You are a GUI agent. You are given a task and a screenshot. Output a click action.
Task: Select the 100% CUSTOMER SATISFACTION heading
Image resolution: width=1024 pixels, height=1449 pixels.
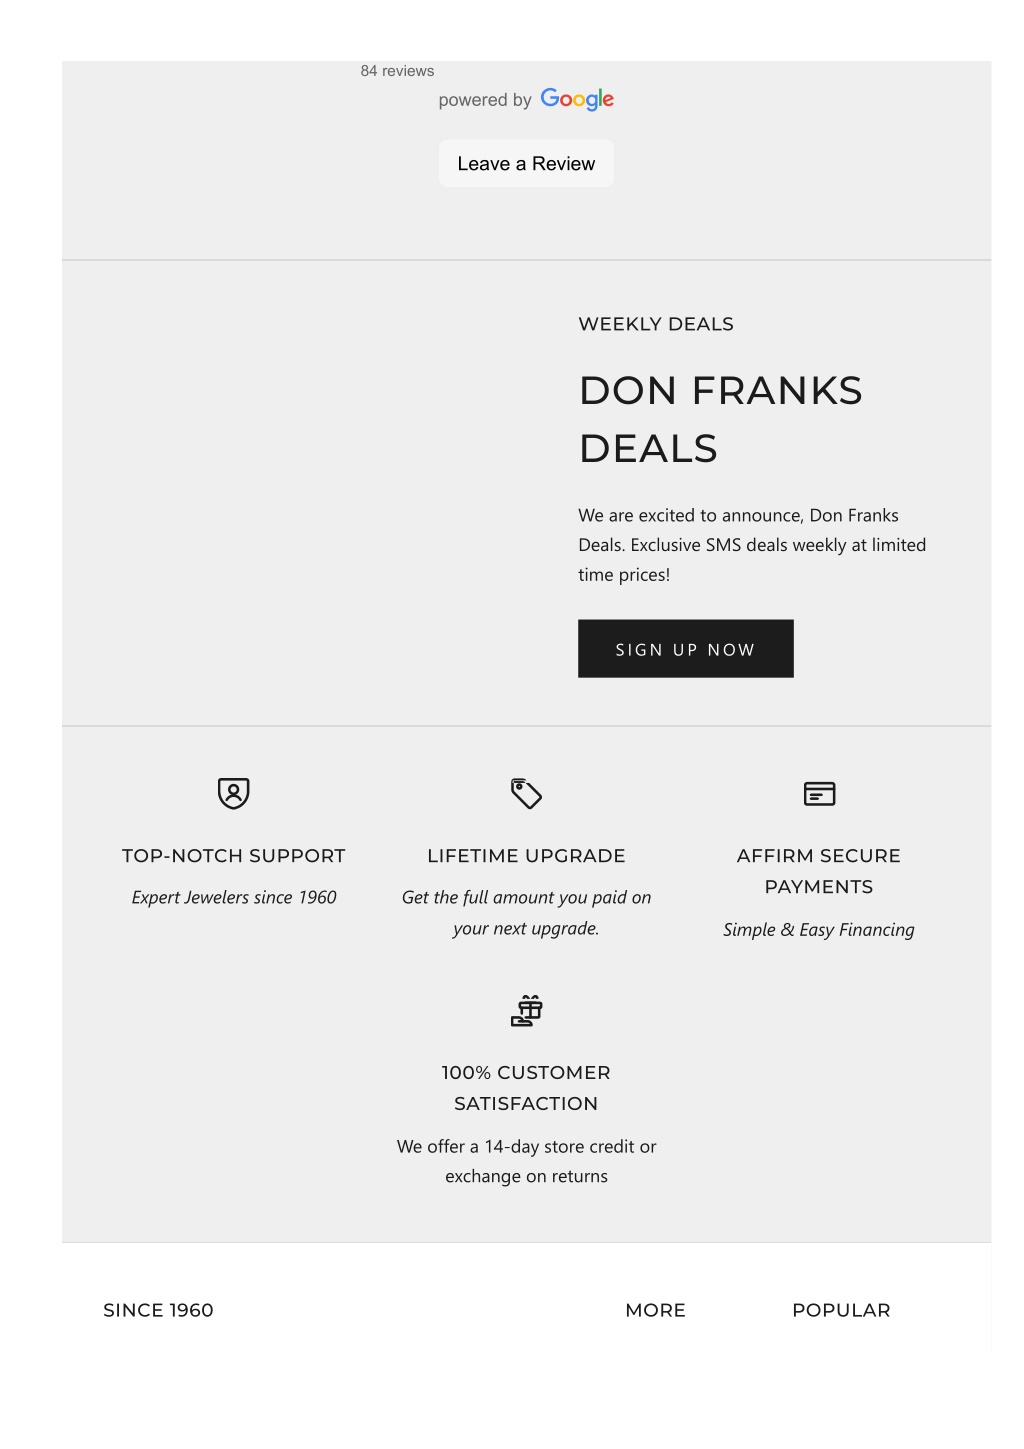(x=526, y=1088)
